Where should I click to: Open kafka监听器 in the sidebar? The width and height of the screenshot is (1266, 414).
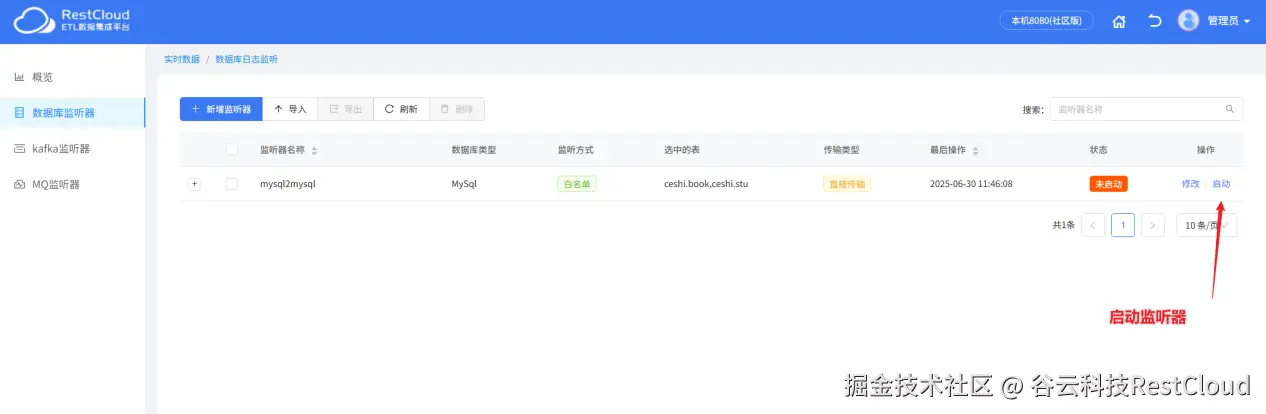[x=72, y=149]
